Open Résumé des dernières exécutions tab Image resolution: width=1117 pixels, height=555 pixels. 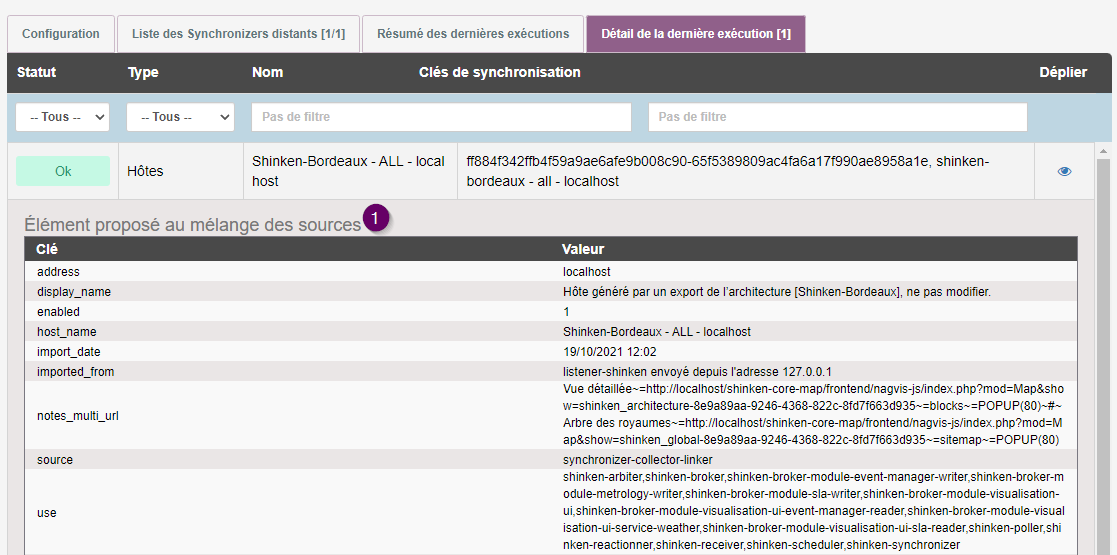click(x=473, y=34)
